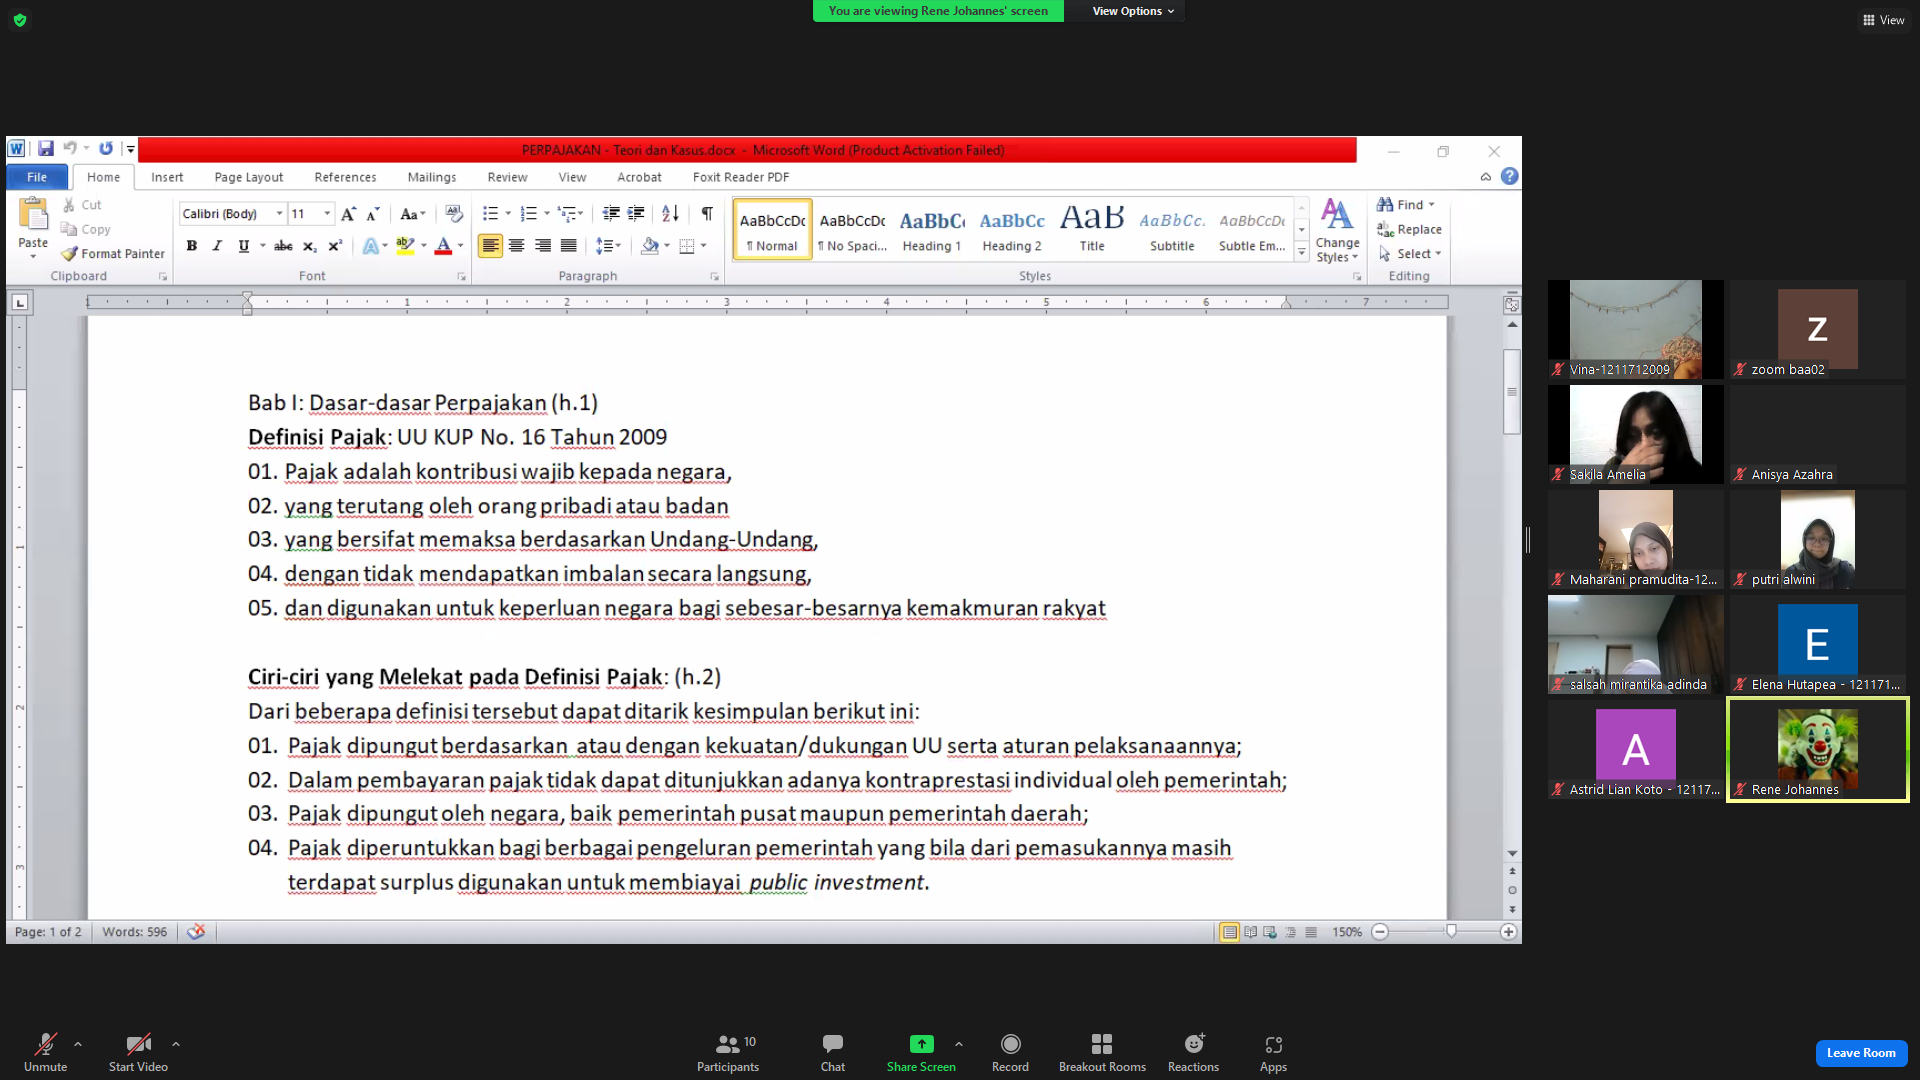
Task: Open the References ribbon tab
Action: [345, 177]
